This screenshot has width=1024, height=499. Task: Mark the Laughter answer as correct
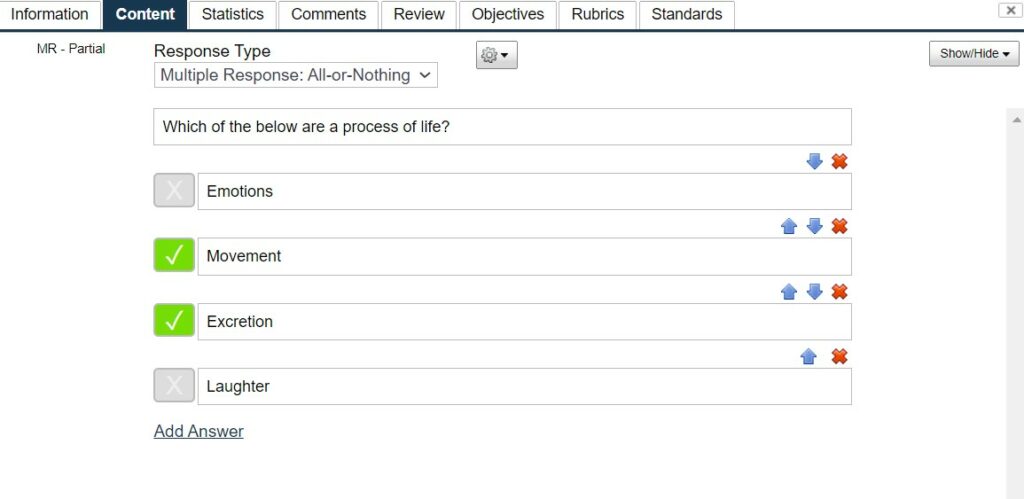tap(174, 385)
